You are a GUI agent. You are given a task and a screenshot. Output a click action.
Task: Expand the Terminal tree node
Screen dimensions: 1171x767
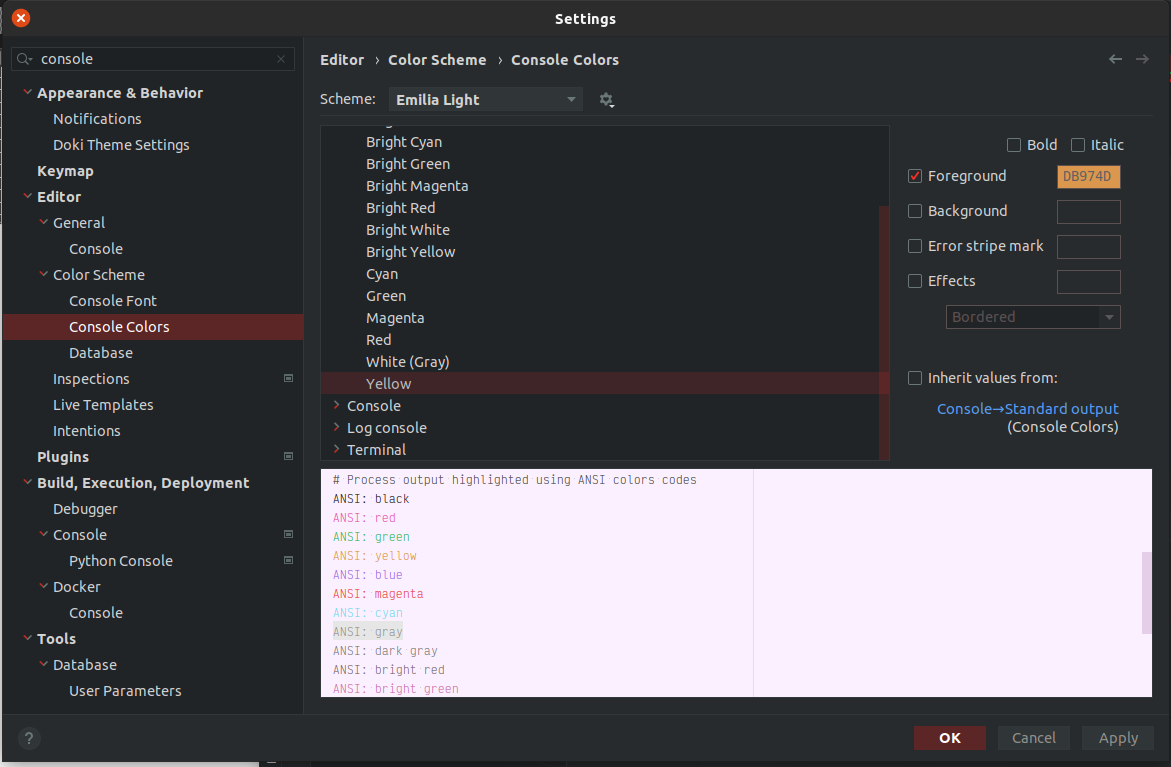[x=338, y=449]
